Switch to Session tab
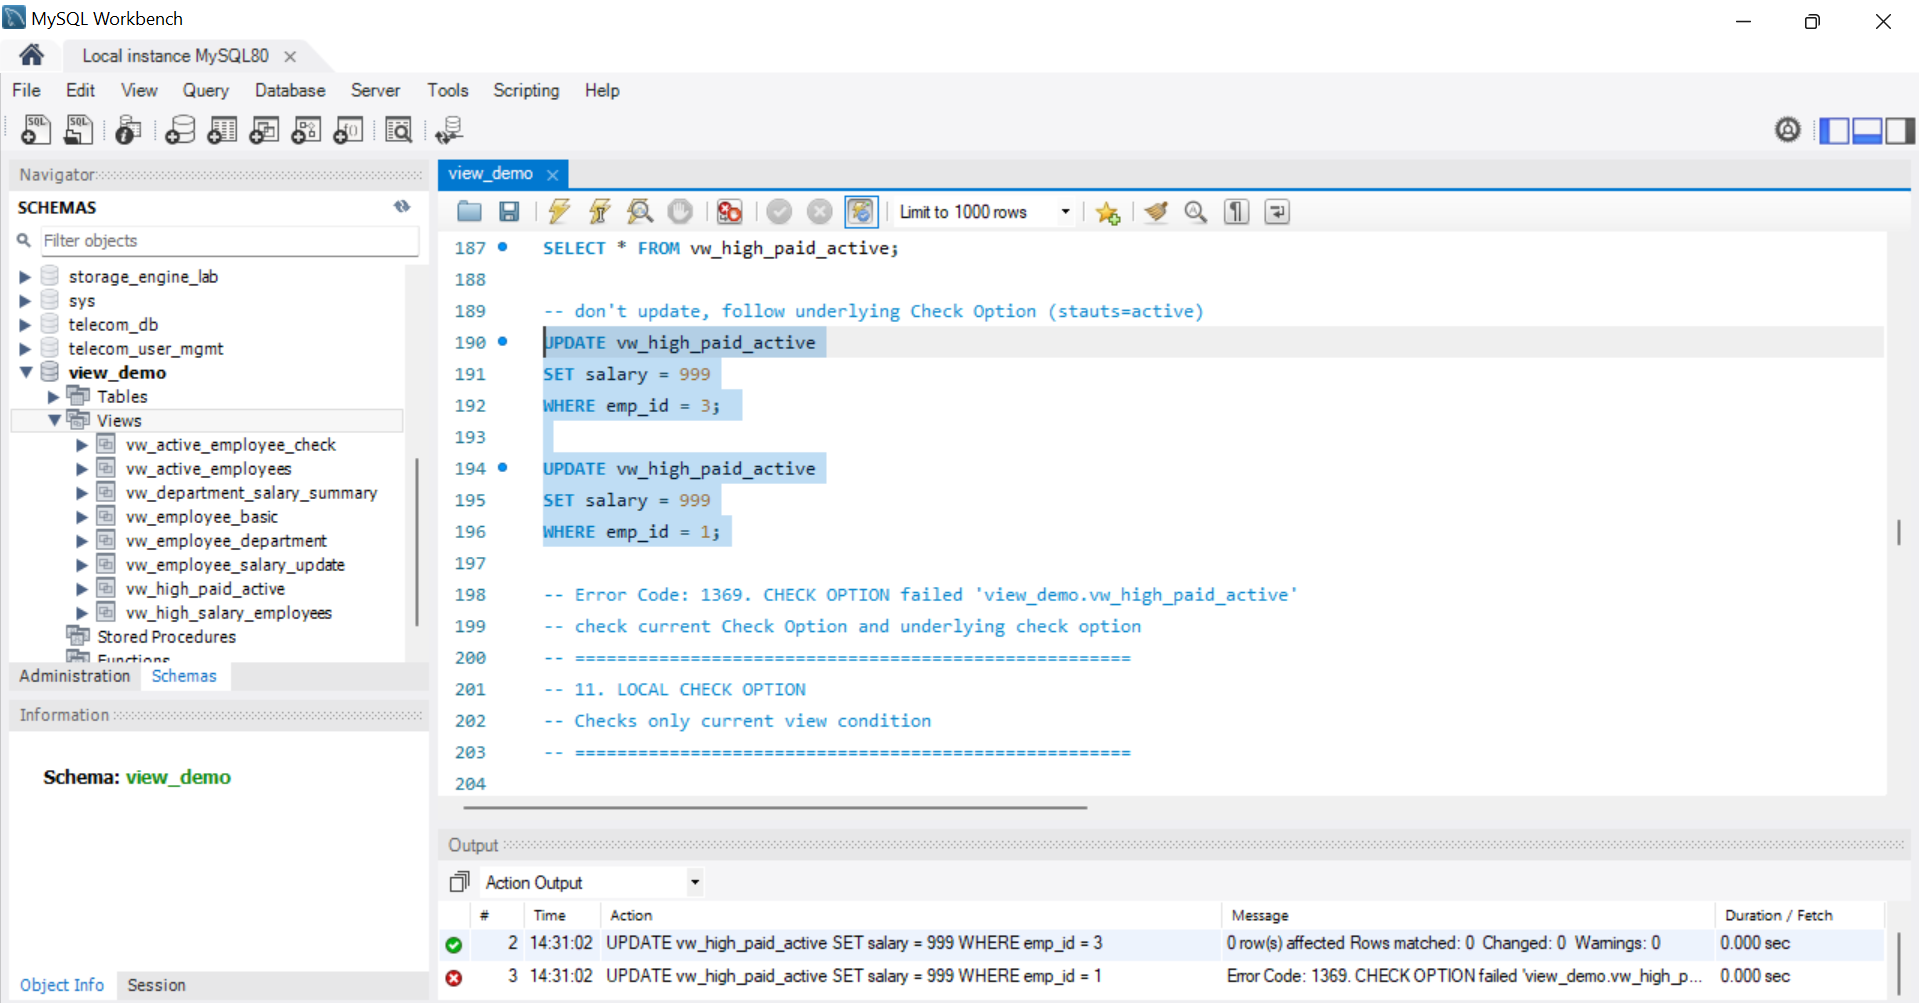This screenshot has width=1919, height=1003. 157,985
